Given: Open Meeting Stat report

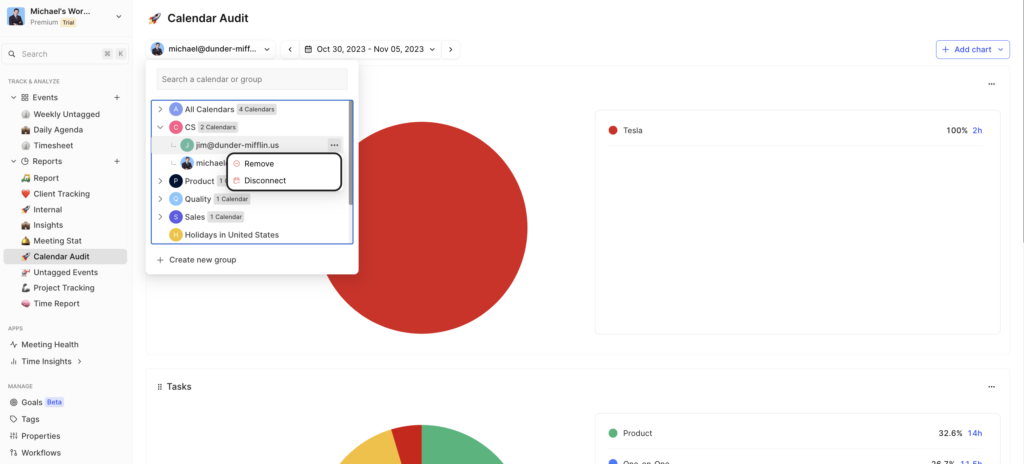Looking at the screenshot, I should [x=57, y=240].
